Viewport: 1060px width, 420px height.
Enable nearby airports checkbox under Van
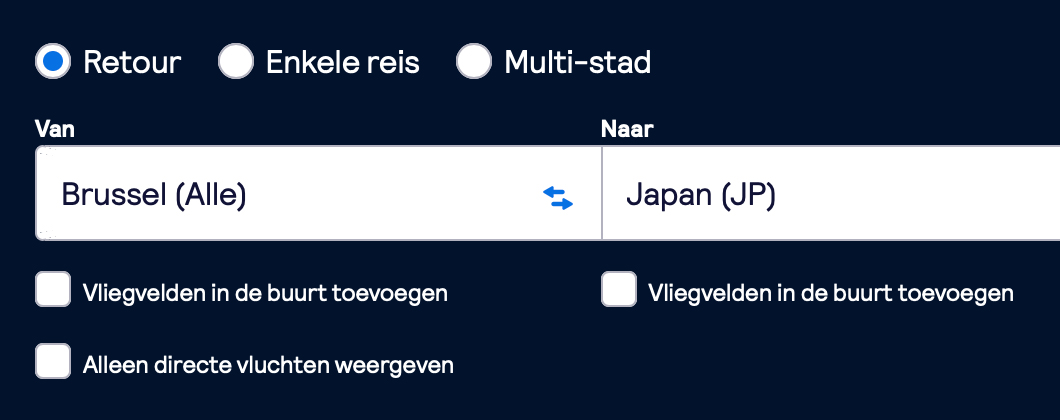point(53,289)
